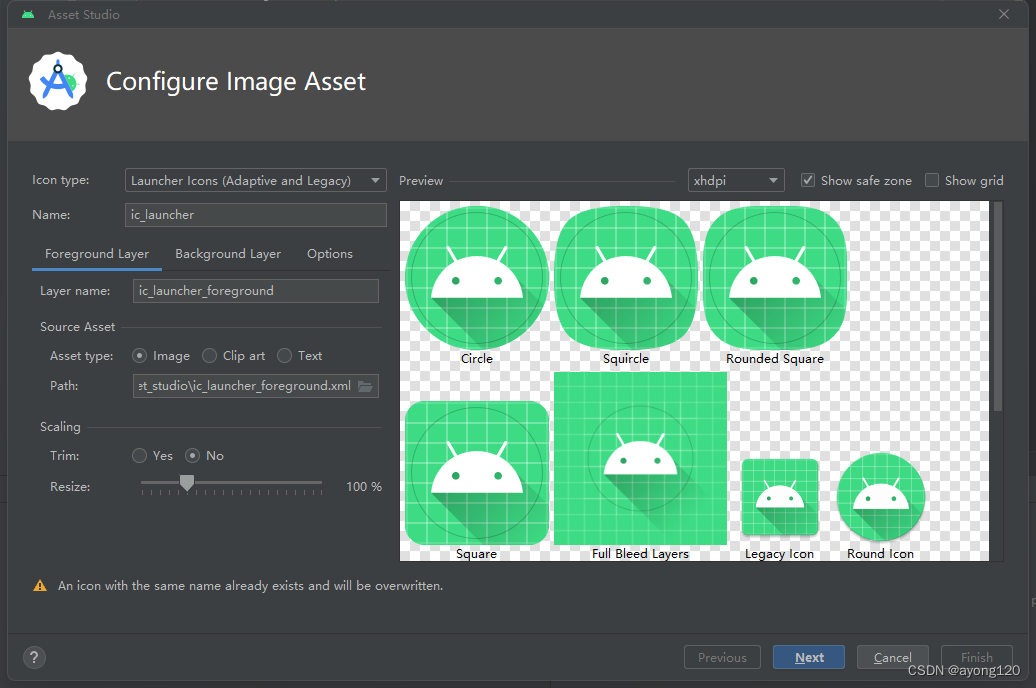Click the Source Asset section label
1036x688 pixels.
[77, 326]
